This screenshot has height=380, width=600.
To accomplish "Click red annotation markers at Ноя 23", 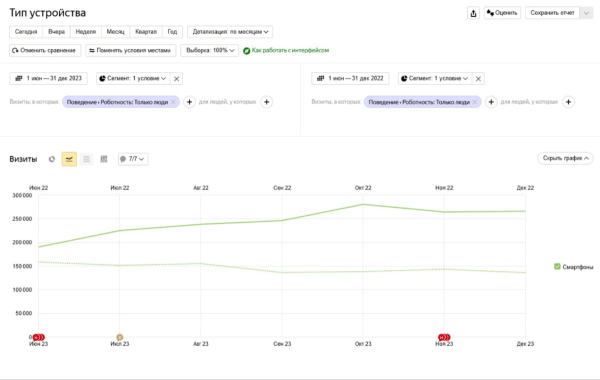I will (444, 337).
